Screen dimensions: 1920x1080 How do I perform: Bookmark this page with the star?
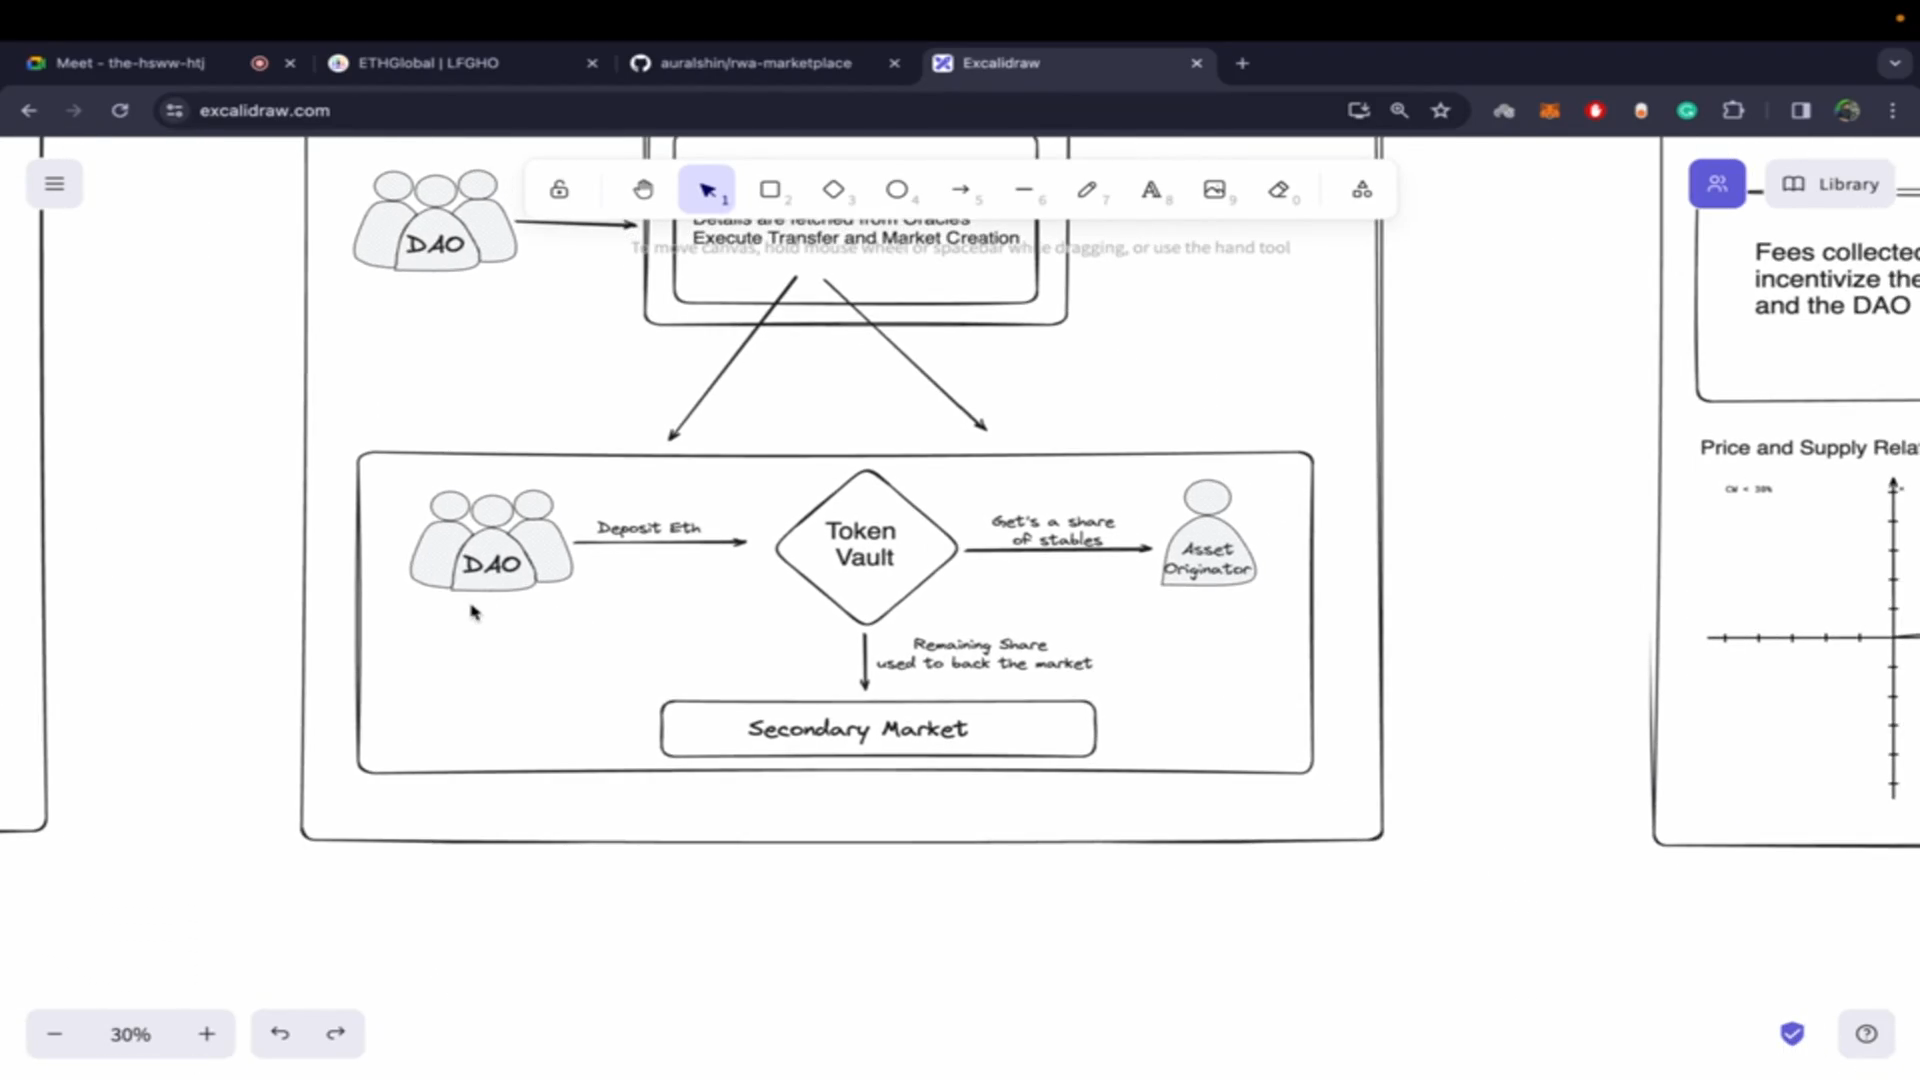coord(1440,111)
